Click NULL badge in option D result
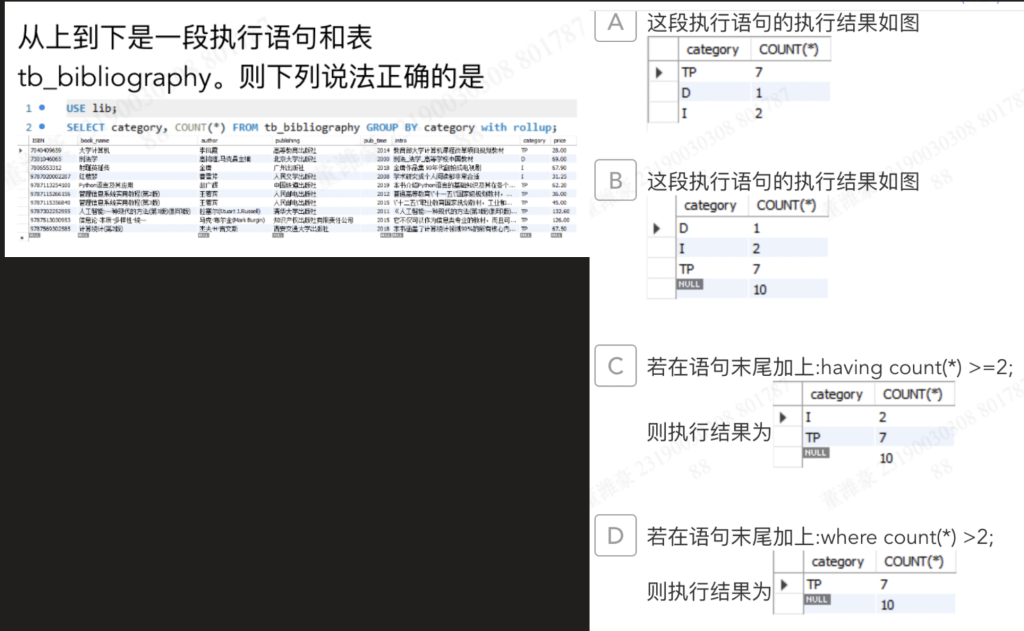 click(816, 600)
